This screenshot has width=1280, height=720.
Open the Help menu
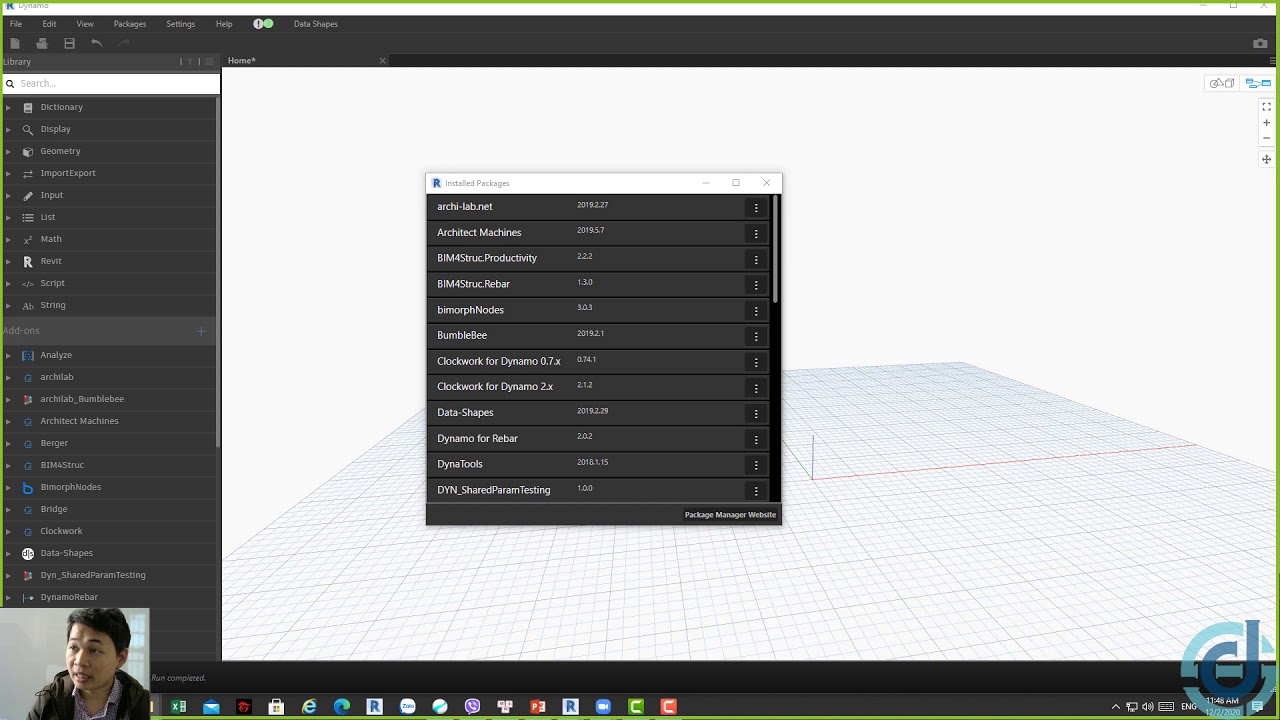click(224, 24)
